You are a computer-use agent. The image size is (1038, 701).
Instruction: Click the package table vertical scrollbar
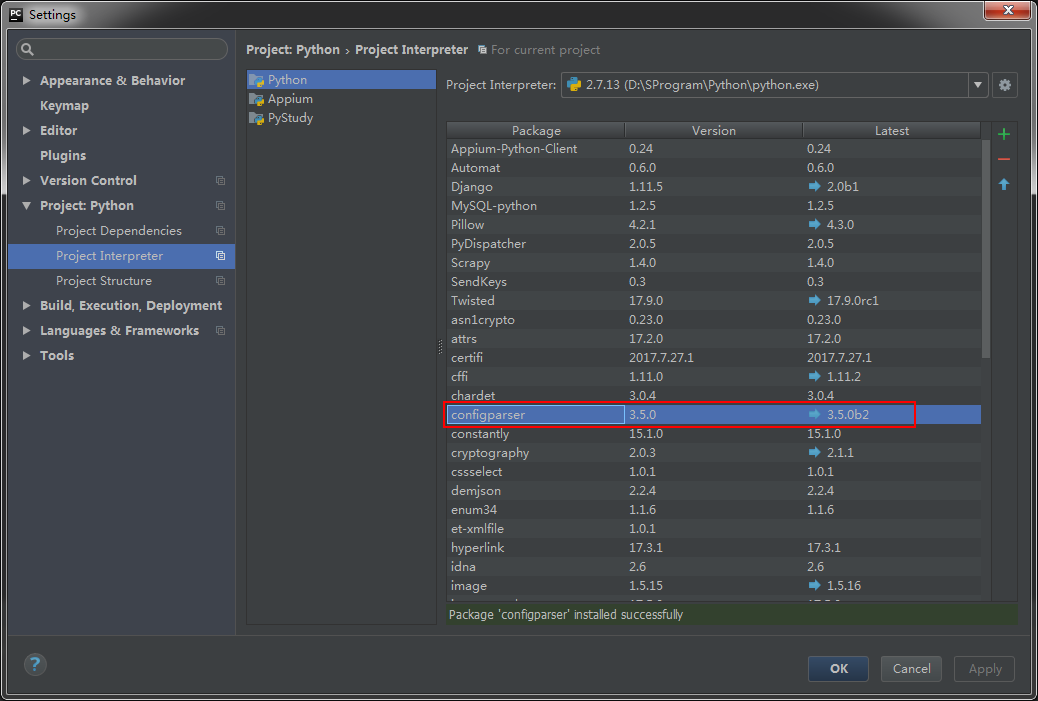coord(986,248)
